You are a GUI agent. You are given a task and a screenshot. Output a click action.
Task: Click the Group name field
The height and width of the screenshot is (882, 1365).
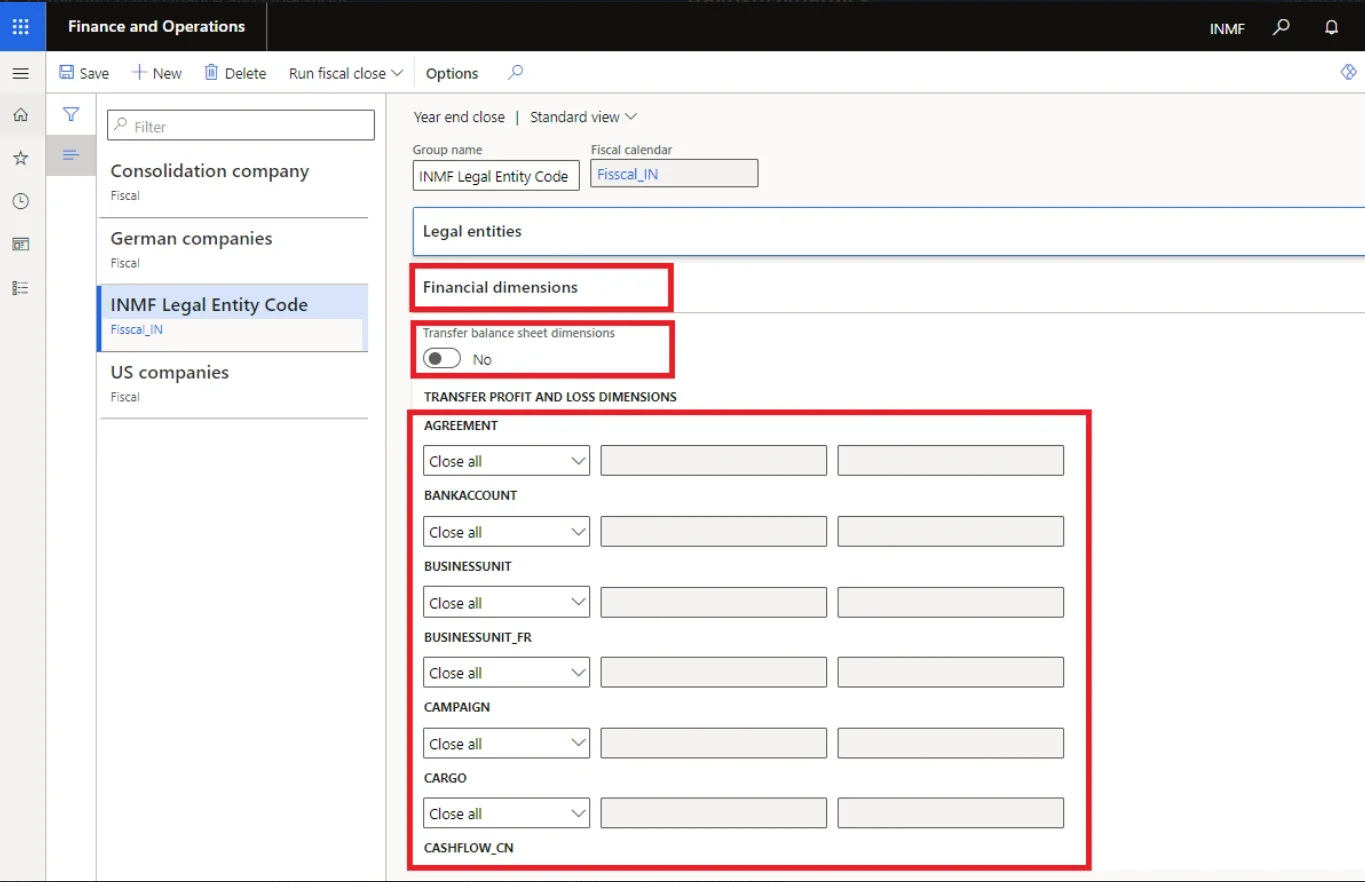pos(496,176)
